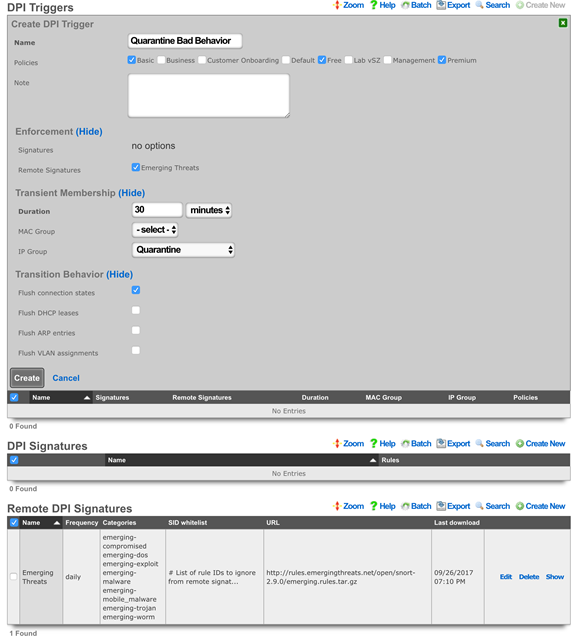585x641 pixels.
Task: Check the Customer Onboarding policy checkbox
Action: point(202,60)
